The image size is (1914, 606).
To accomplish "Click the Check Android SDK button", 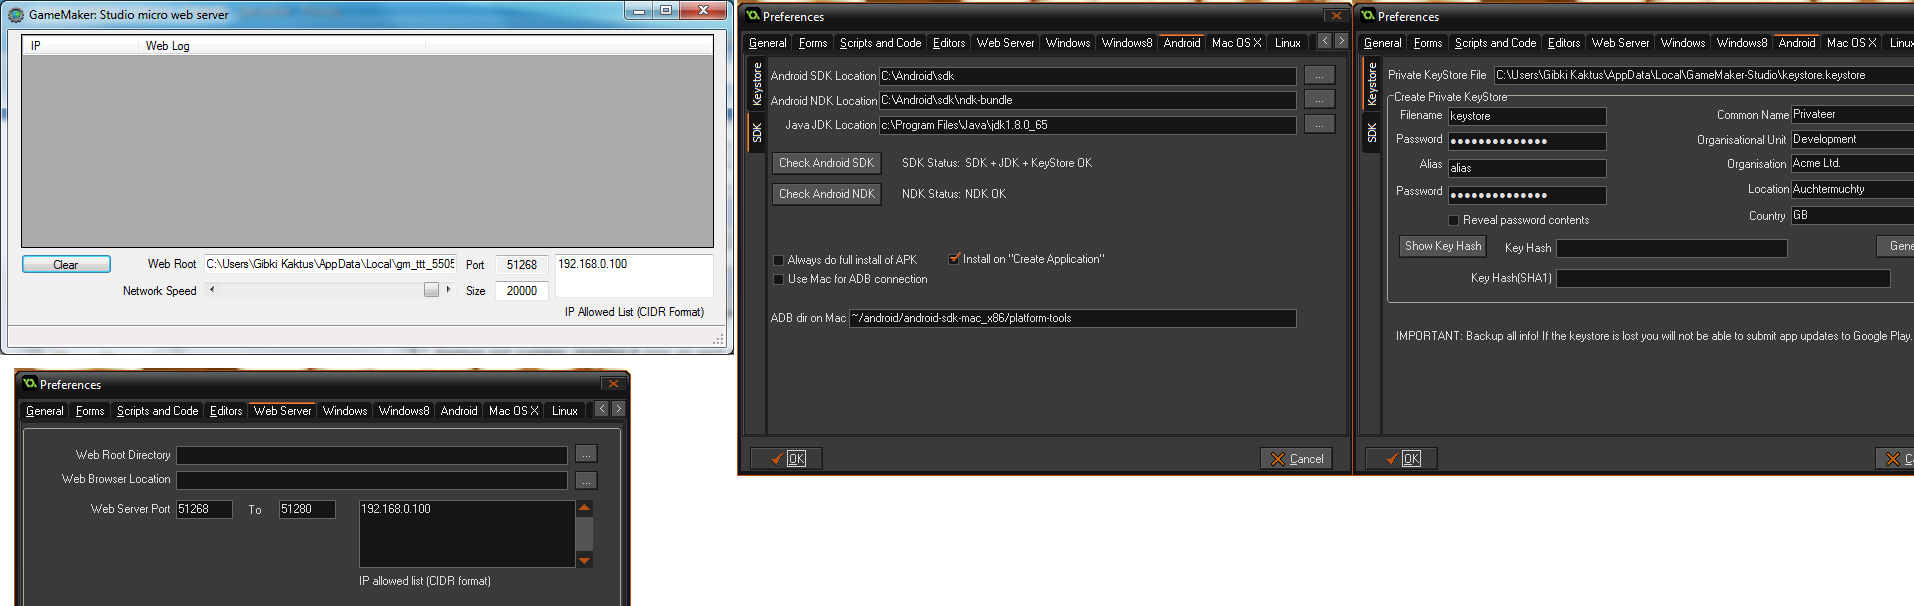I will [x=826, y=163].
